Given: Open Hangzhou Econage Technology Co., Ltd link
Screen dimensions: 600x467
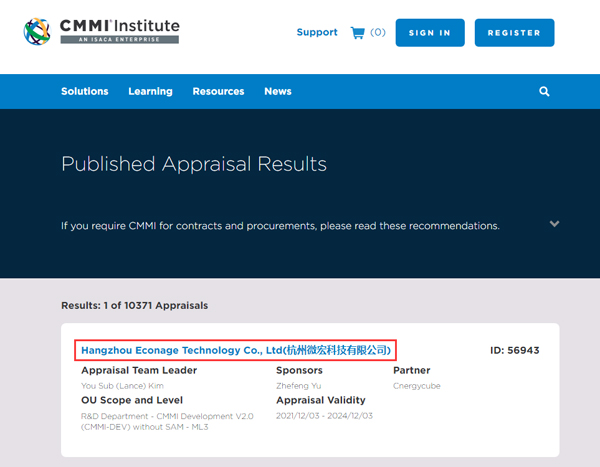Looking at the screenshot, I should click(236, 350).
